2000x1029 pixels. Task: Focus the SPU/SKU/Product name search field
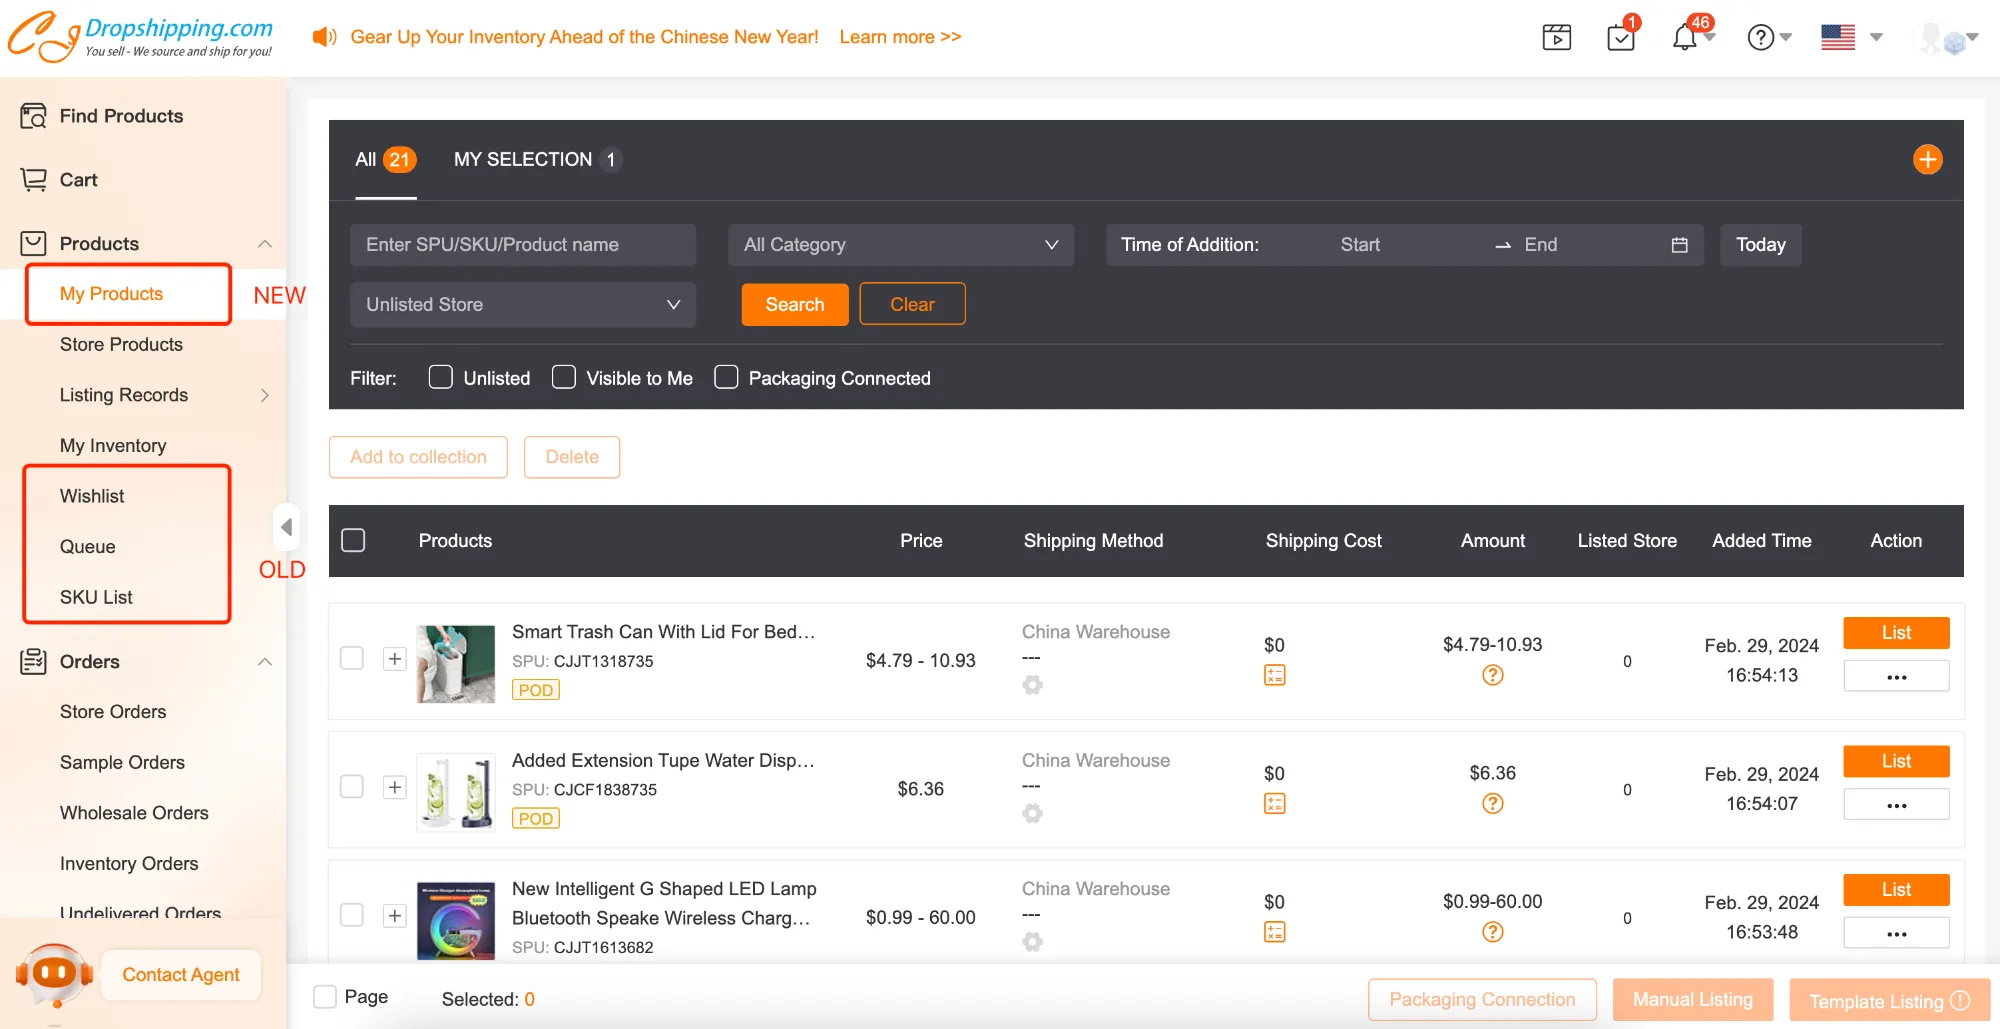(522, 245)
